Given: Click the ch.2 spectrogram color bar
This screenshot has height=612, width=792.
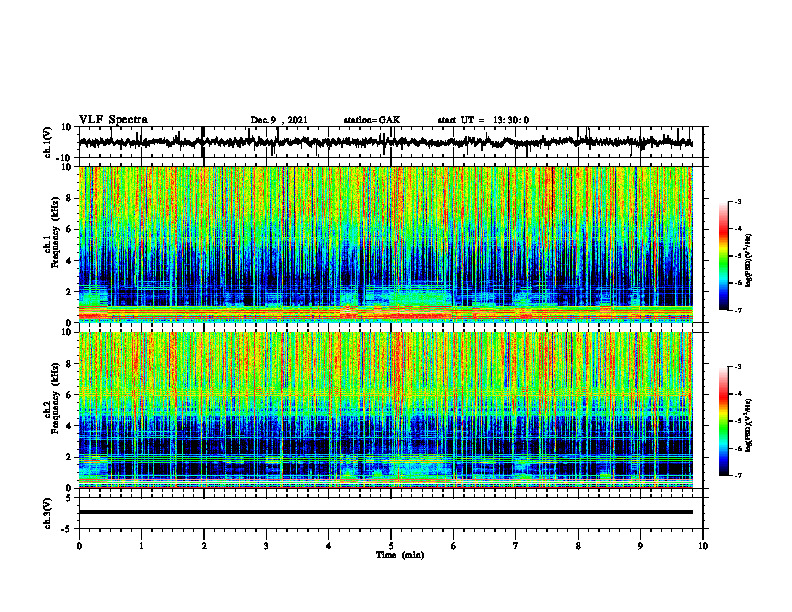Looking at the screenshot, I should pos(723,421).
